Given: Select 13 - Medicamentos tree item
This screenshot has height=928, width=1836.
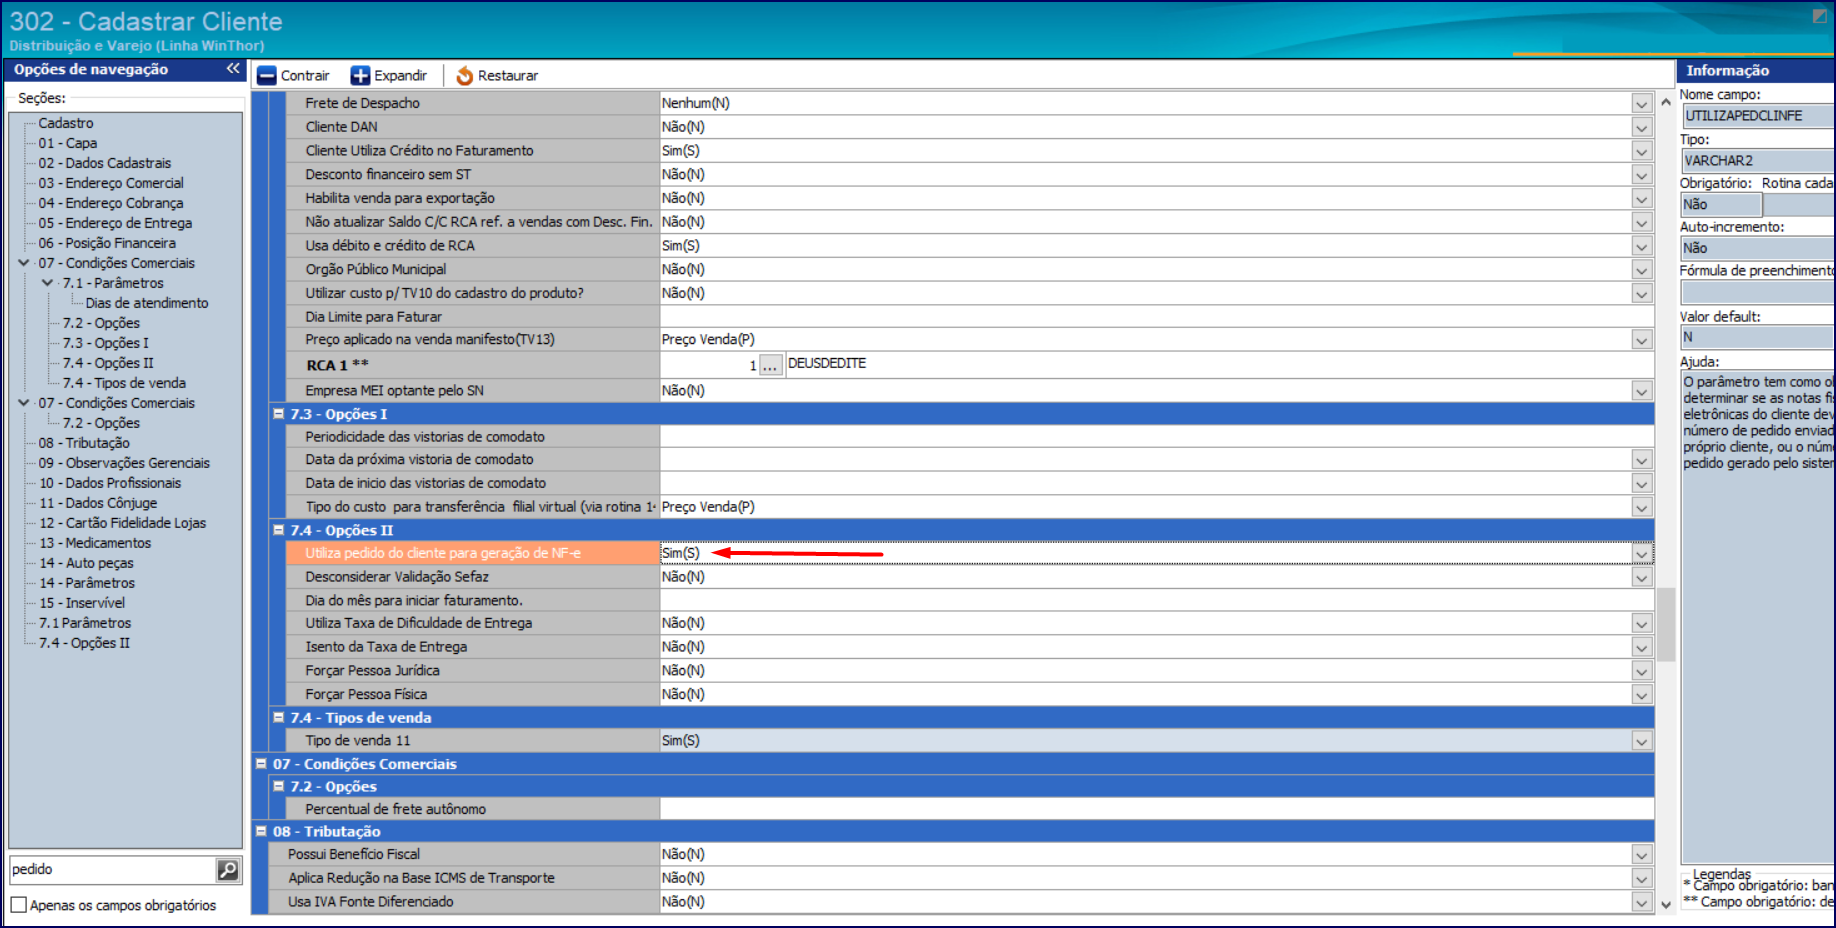Looking at the screenshot, I should (x=95, y=543).
